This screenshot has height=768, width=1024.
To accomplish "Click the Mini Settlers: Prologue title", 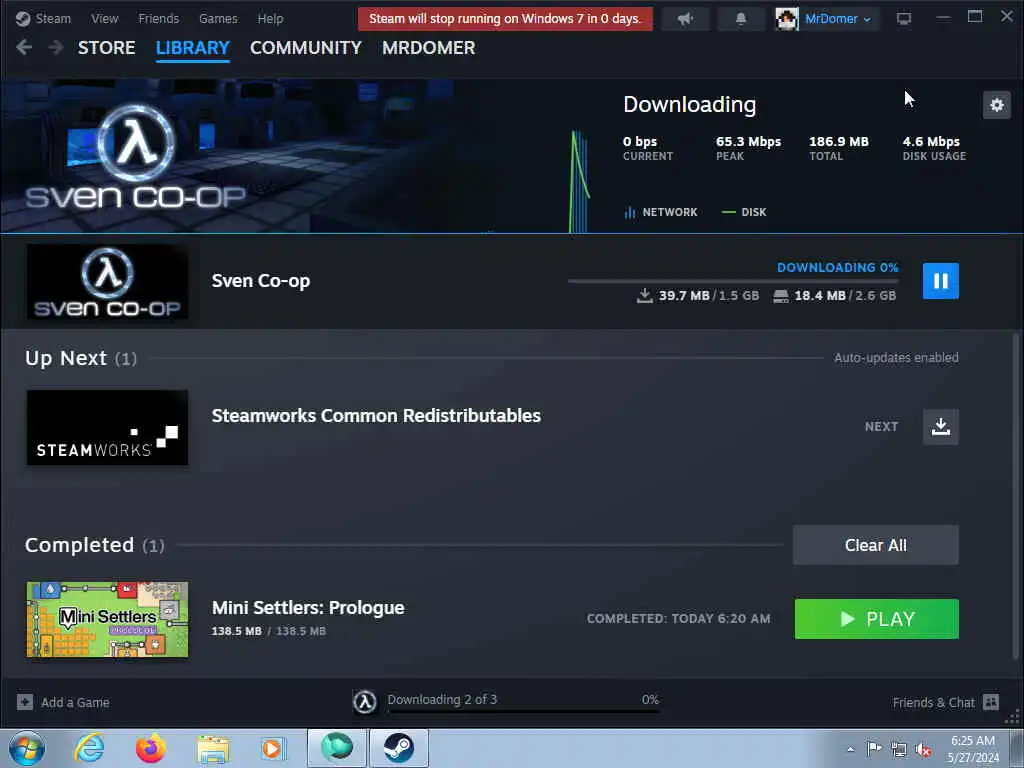I will tap(308, 607).
